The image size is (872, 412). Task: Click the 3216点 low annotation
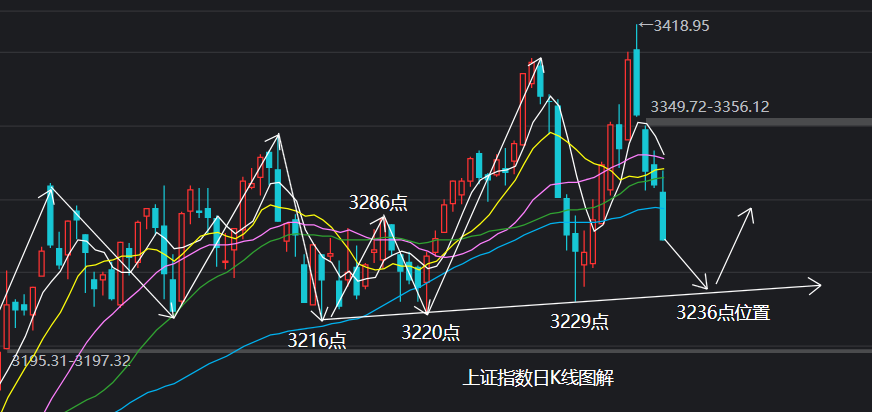[x=317, y=340]
